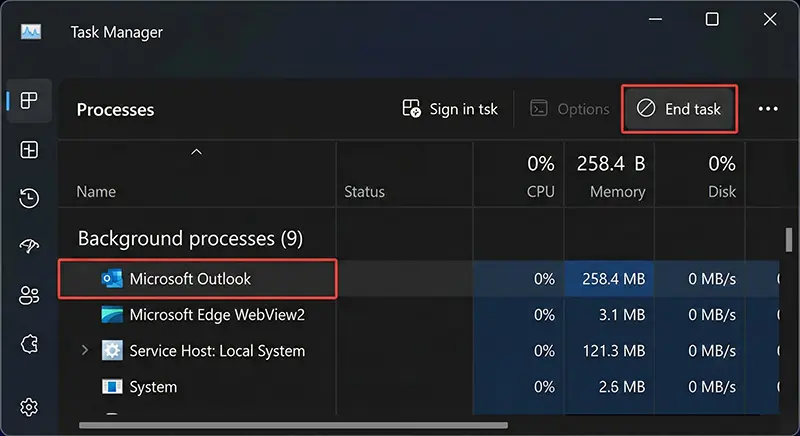This screenshot has height=436, width=800.
Task: Click the Task Manager app icon
Action: 31,32
